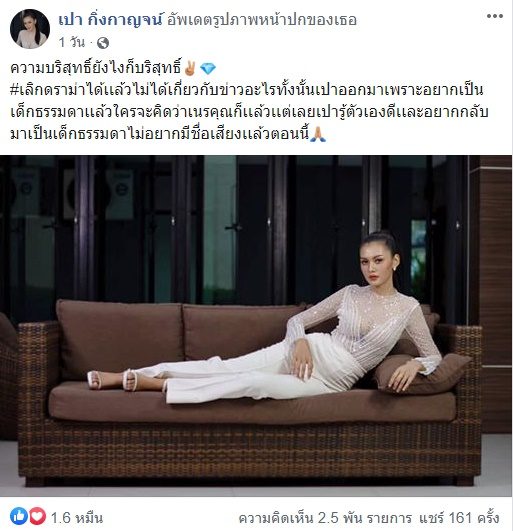
Task: Click the folded hands emoji ending caption
Action: click(318, 134)
